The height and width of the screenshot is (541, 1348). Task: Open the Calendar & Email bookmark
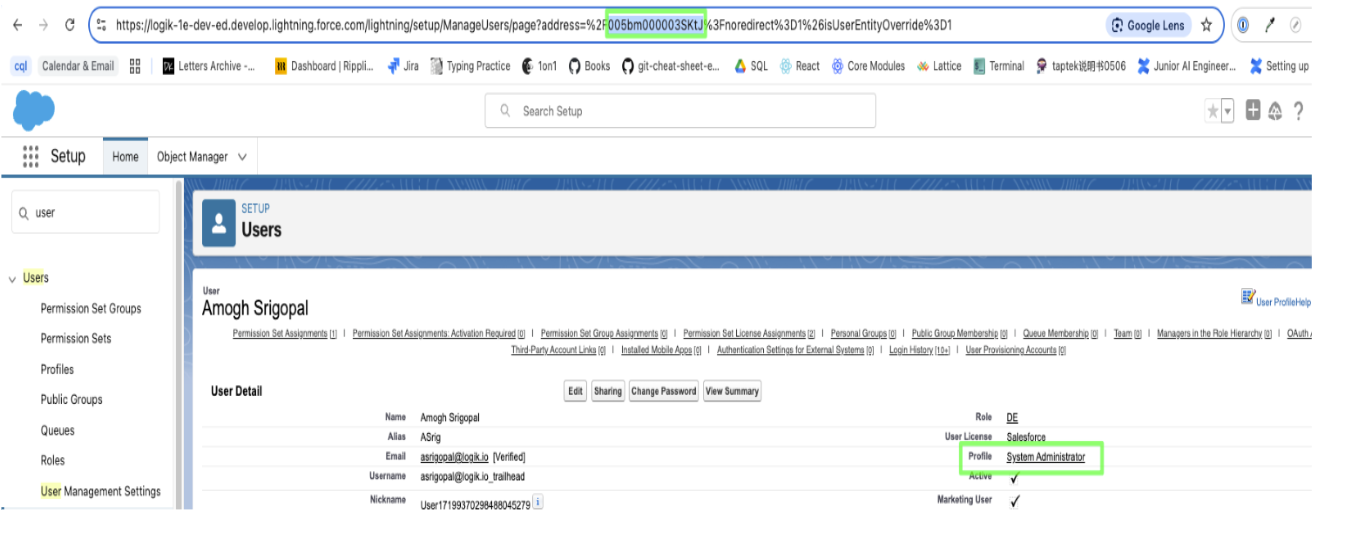[x=78, y=66]
